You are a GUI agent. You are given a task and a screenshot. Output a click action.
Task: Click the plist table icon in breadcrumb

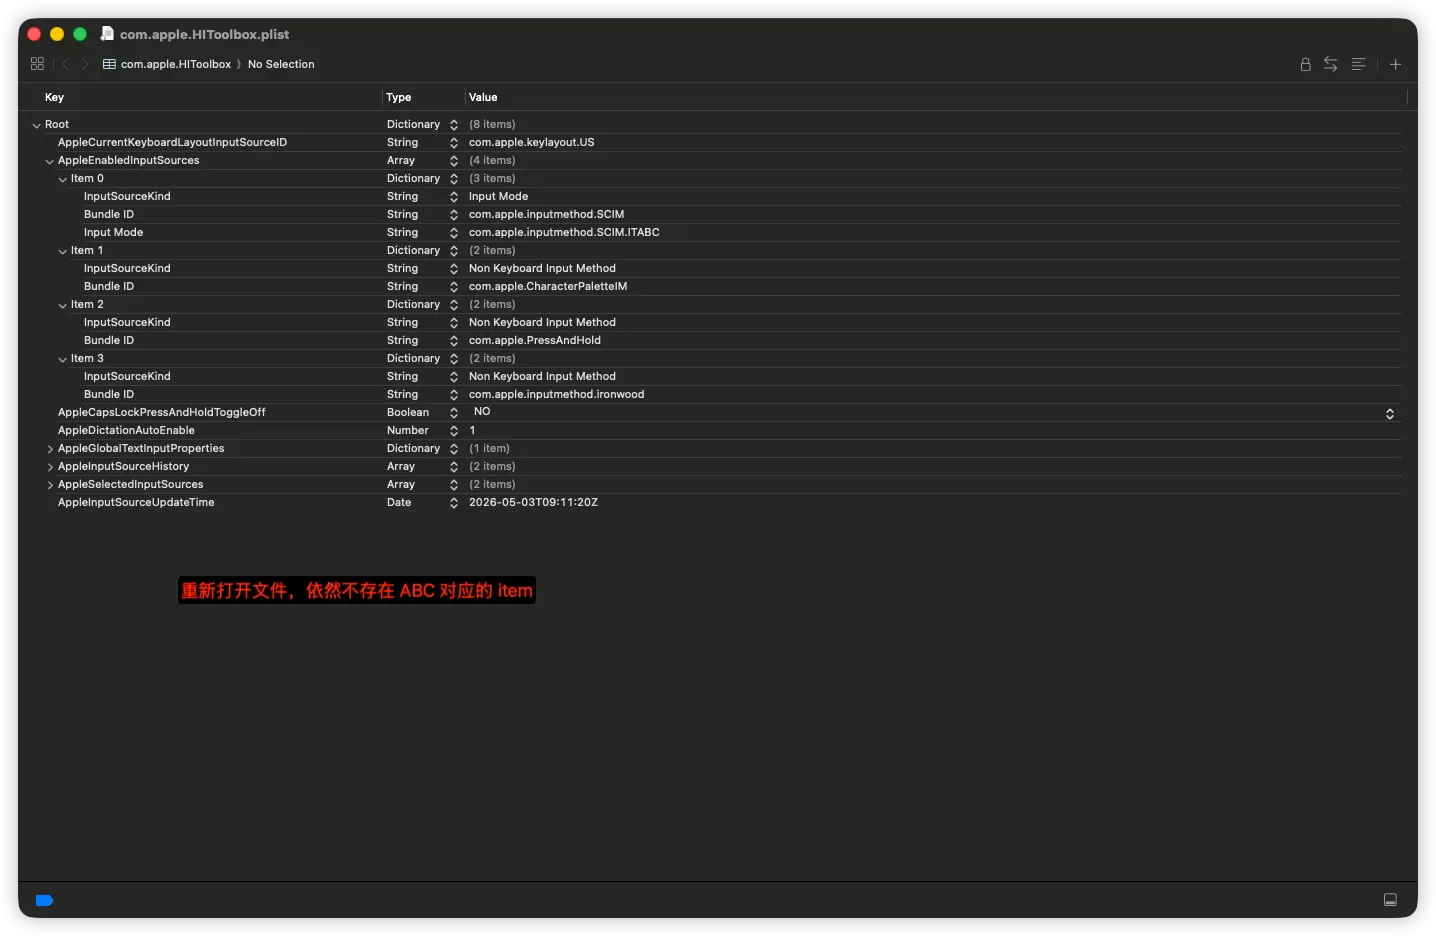(x=109, y=64)
